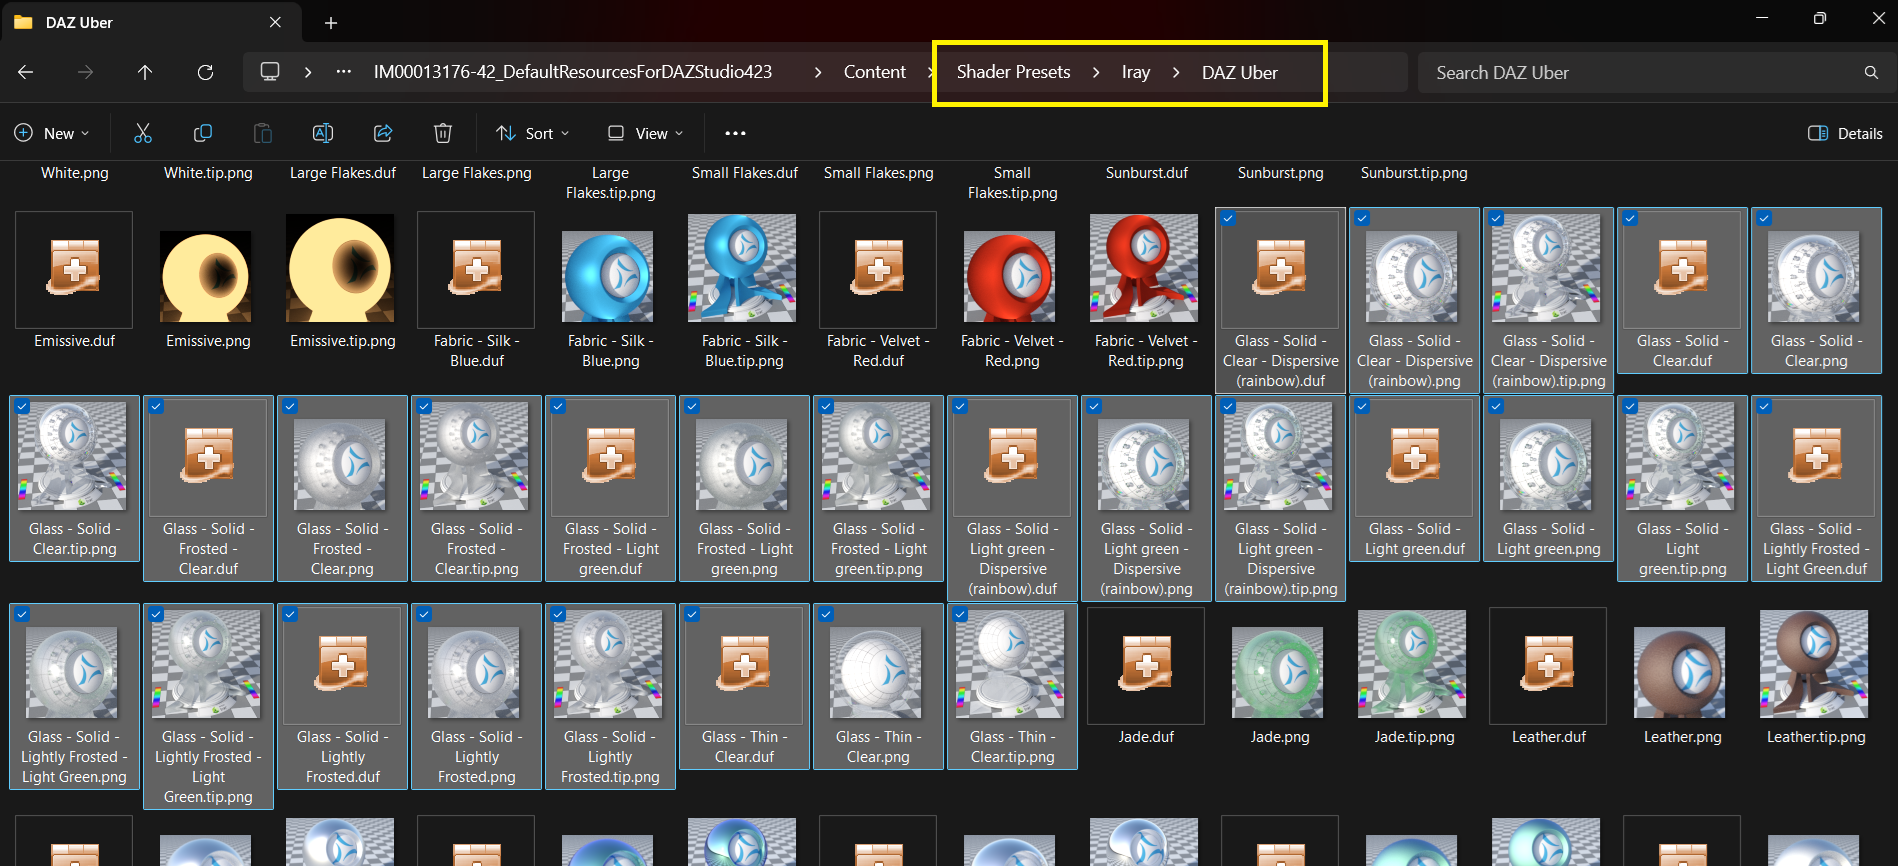This screenshot has height=866, width=1898.
Task: Uncheck Glass - Solid - Light green.duf checkbox
Action: [x=1362, y=407]
